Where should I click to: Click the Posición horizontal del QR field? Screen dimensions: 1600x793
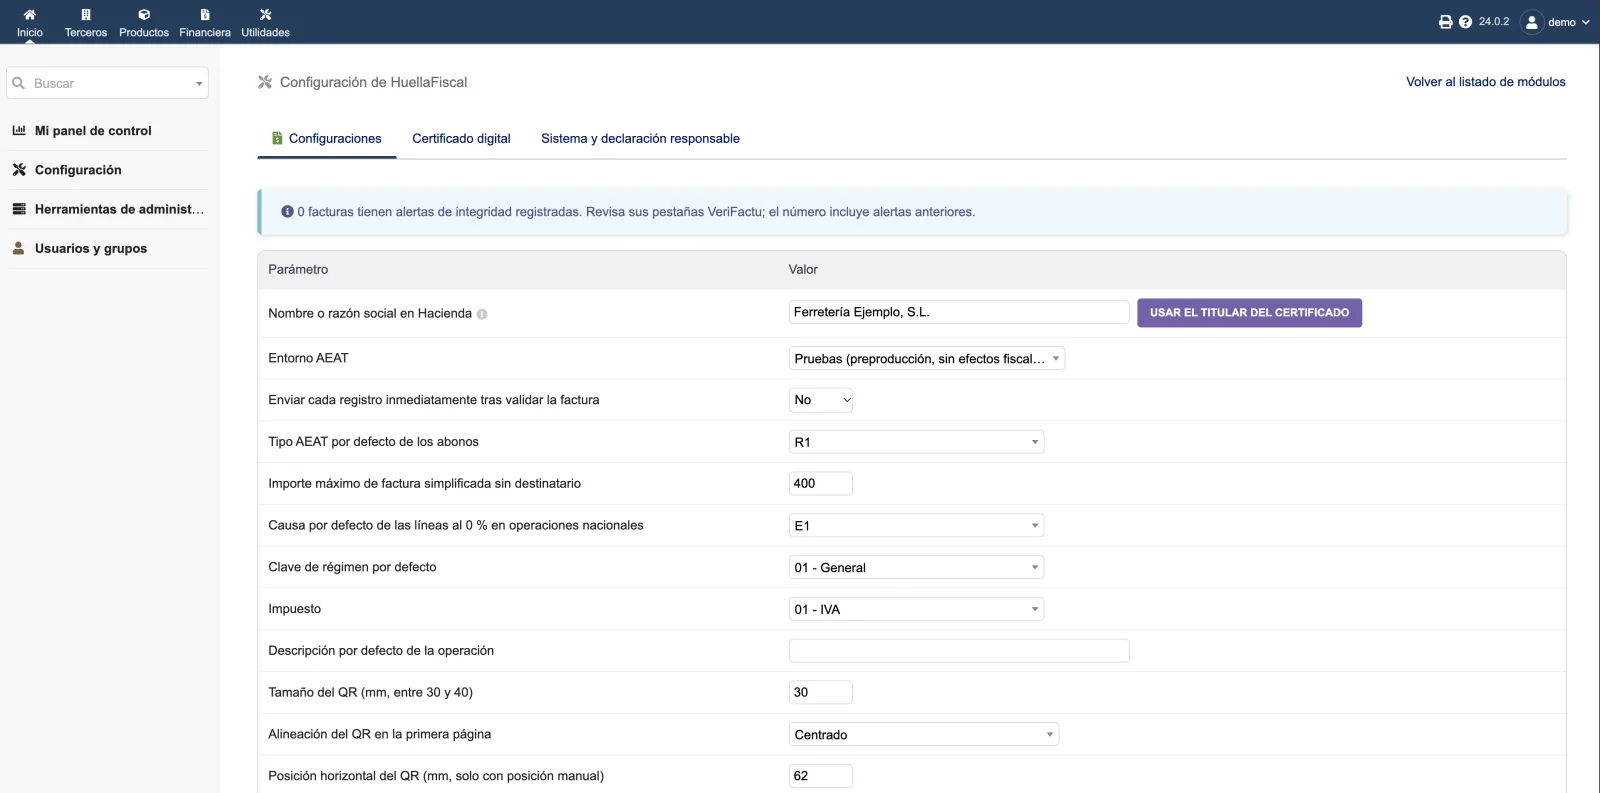coord(821,776)
